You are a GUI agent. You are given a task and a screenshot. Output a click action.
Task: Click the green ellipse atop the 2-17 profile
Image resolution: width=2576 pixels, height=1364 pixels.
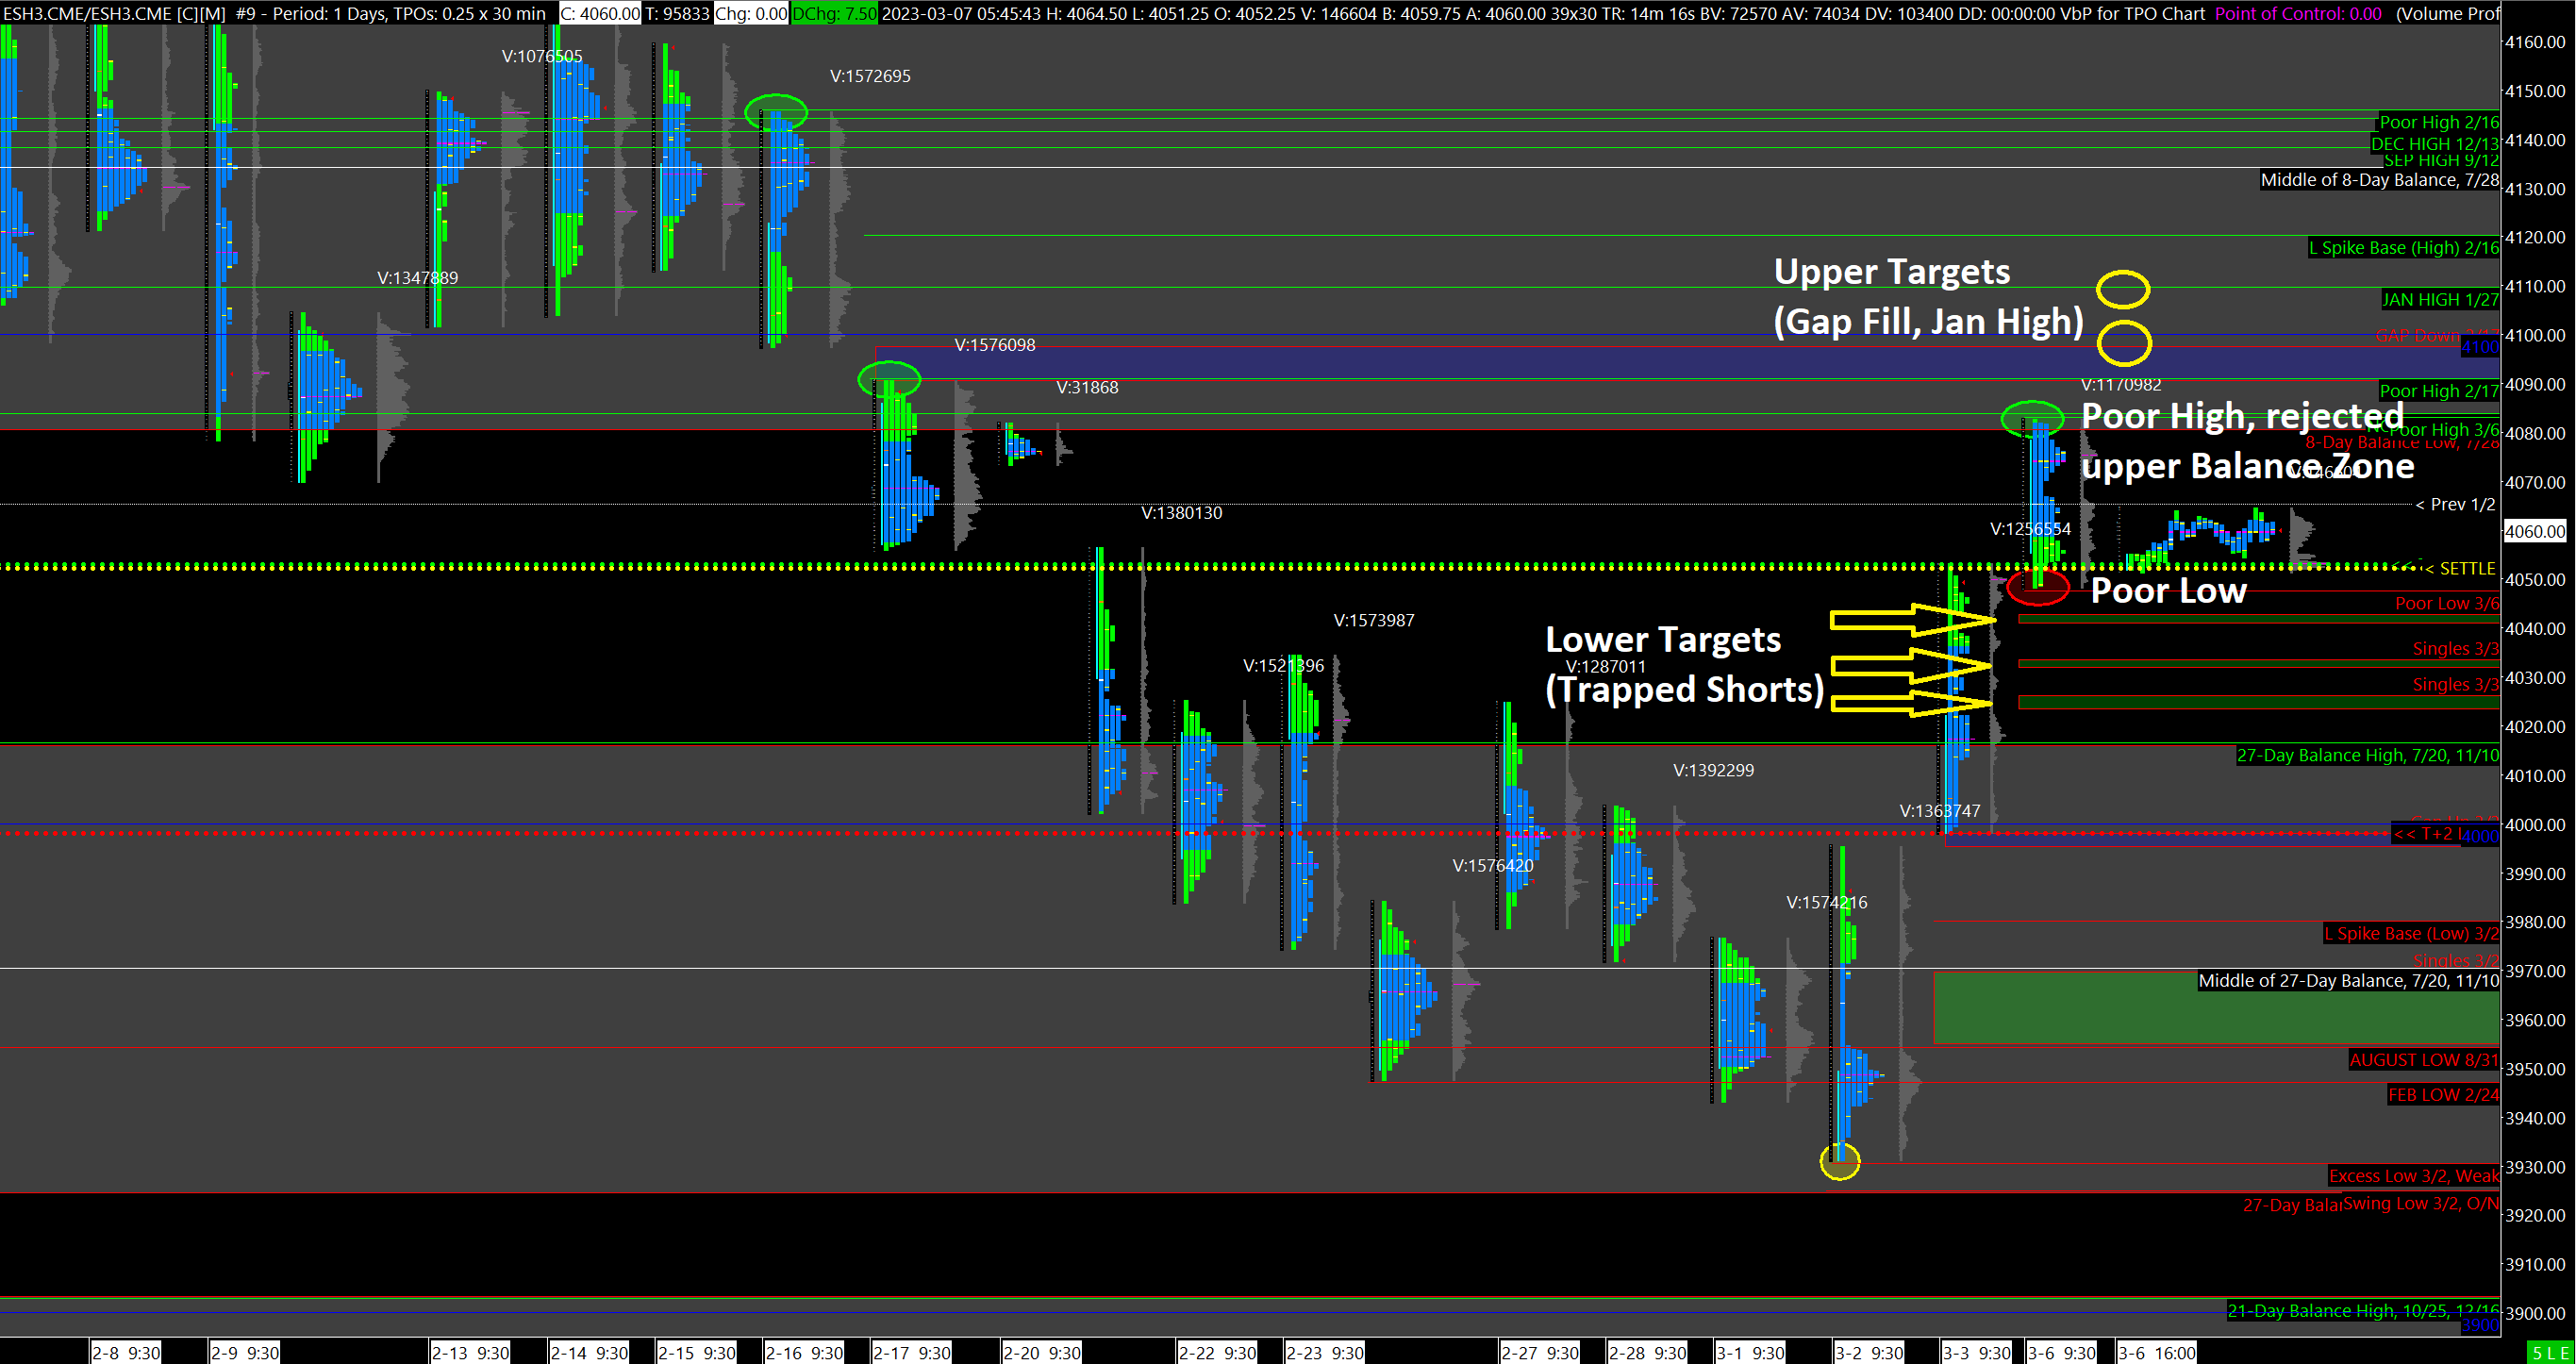click(889, 379)
